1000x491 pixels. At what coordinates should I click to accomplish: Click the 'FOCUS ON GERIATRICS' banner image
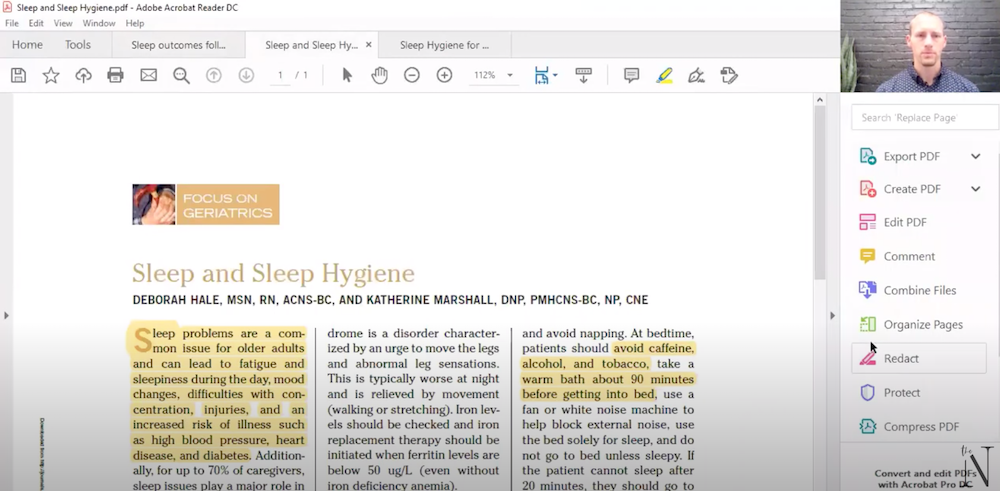coord(206,205)
